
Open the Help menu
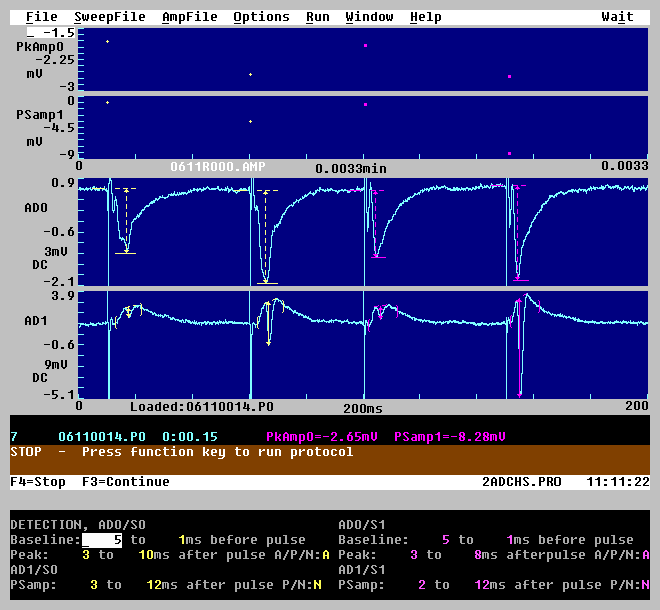tap(425, 17)
